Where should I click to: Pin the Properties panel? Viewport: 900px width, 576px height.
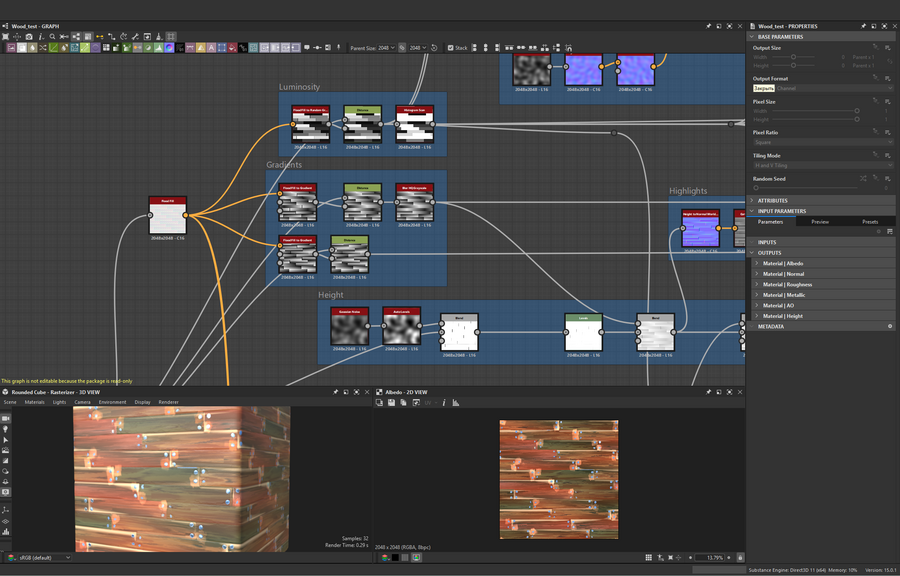point(864,26)
